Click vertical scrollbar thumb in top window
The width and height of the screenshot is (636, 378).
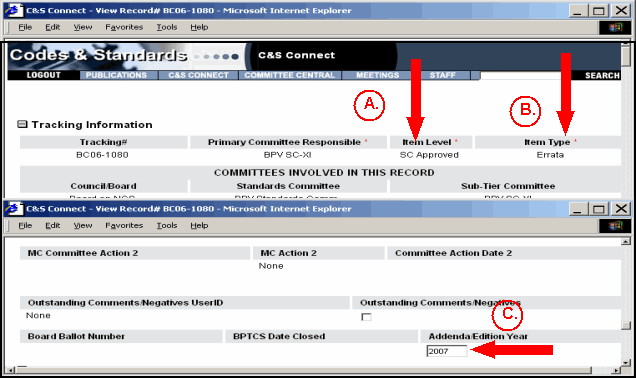[626, 55]
